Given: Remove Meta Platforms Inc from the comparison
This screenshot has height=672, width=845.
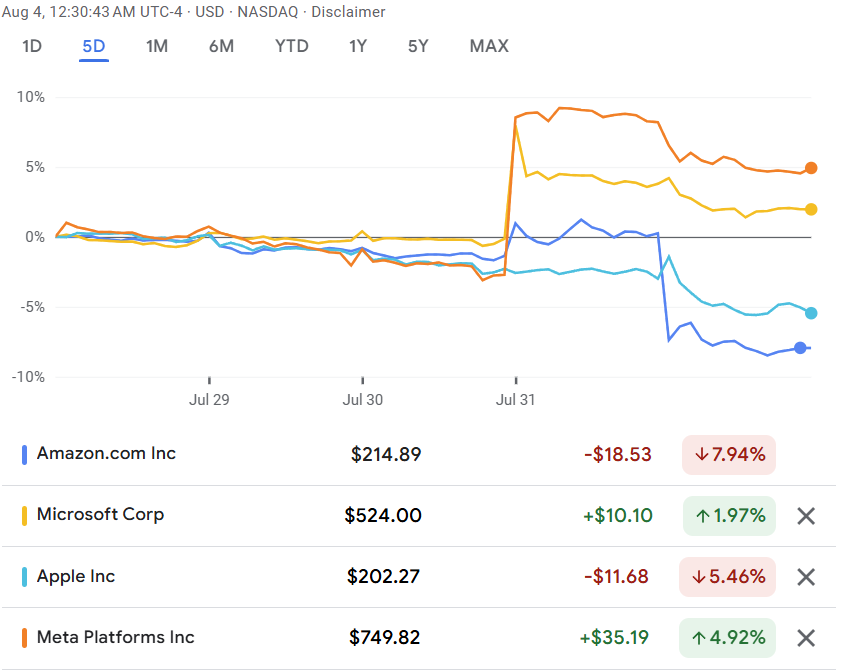Looking at the screenshot, I should [x=806, y=638].
